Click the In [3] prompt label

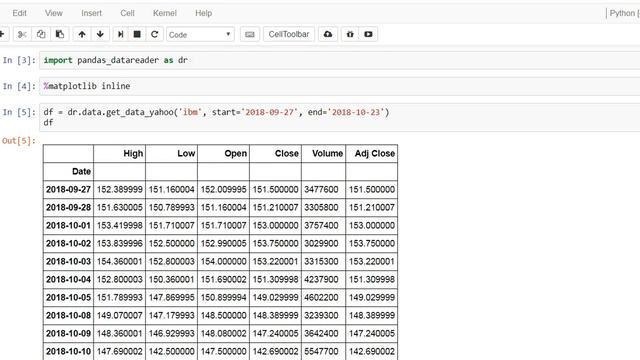pos(19,60)
